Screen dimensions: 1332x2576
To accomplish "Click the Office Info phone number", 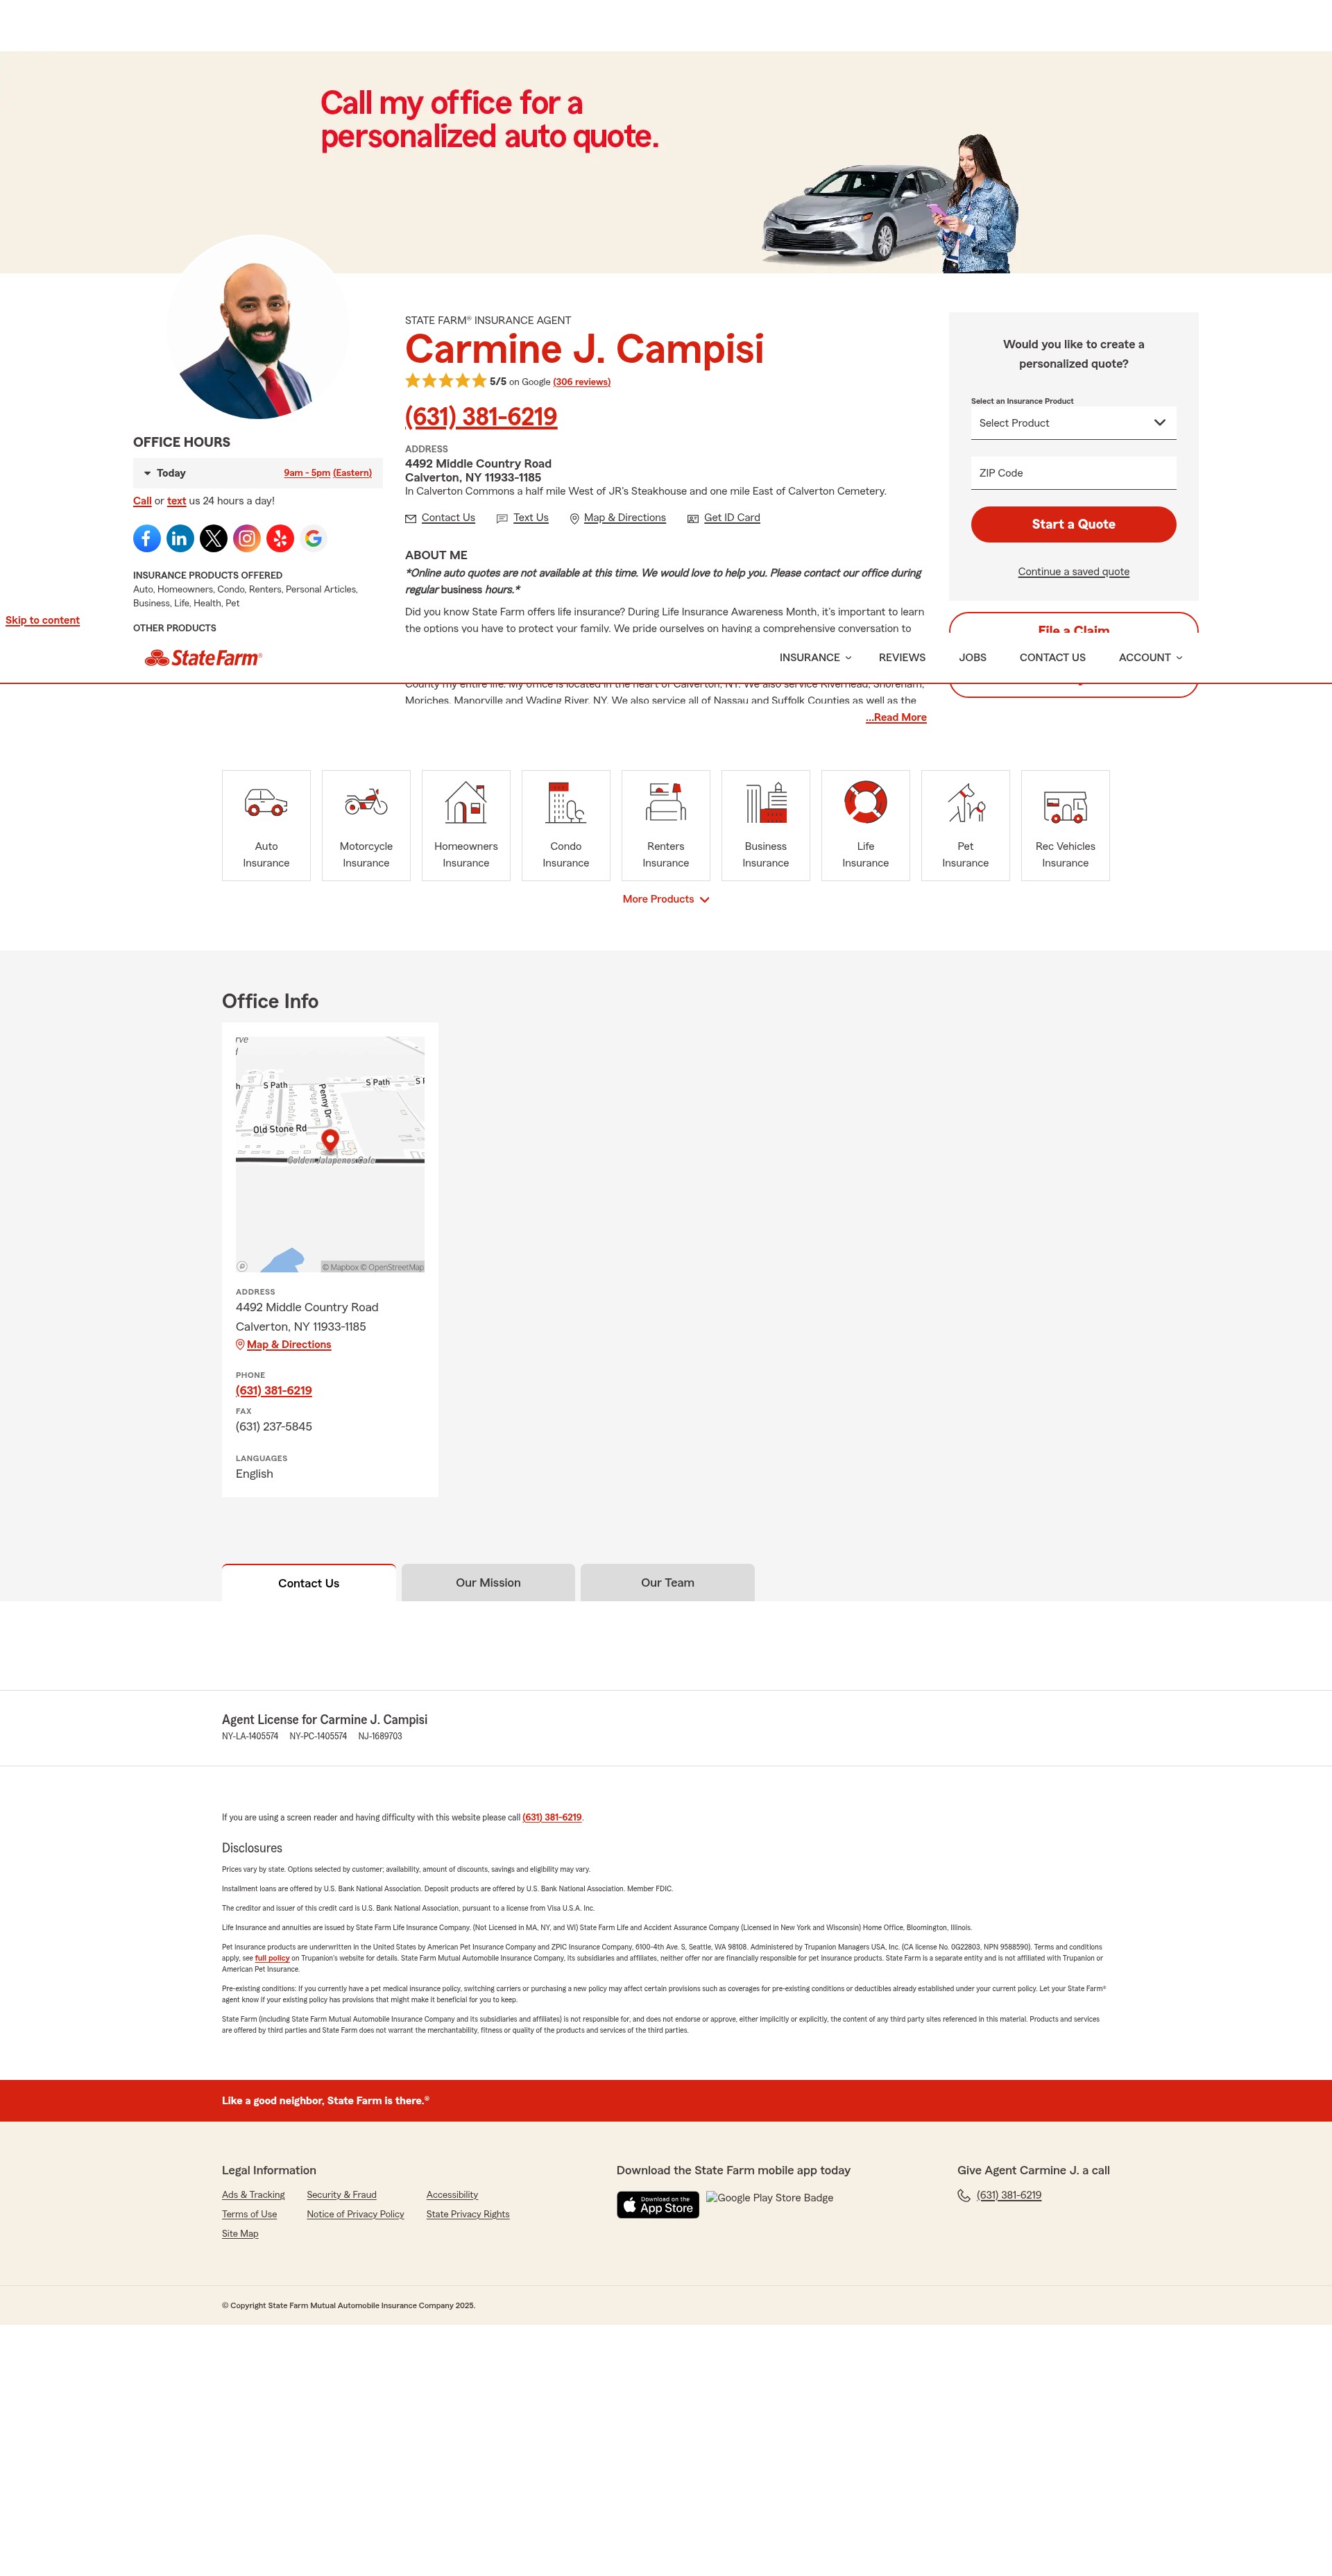I will (x=274, y=1391).
